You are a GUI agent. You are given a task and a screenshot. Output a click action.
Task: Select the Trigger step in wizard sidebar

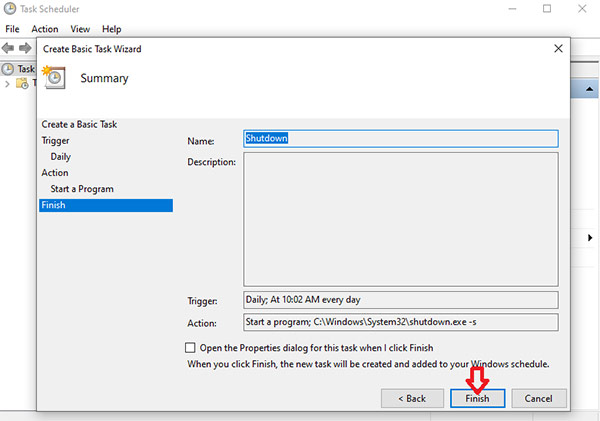click(55, 141)
